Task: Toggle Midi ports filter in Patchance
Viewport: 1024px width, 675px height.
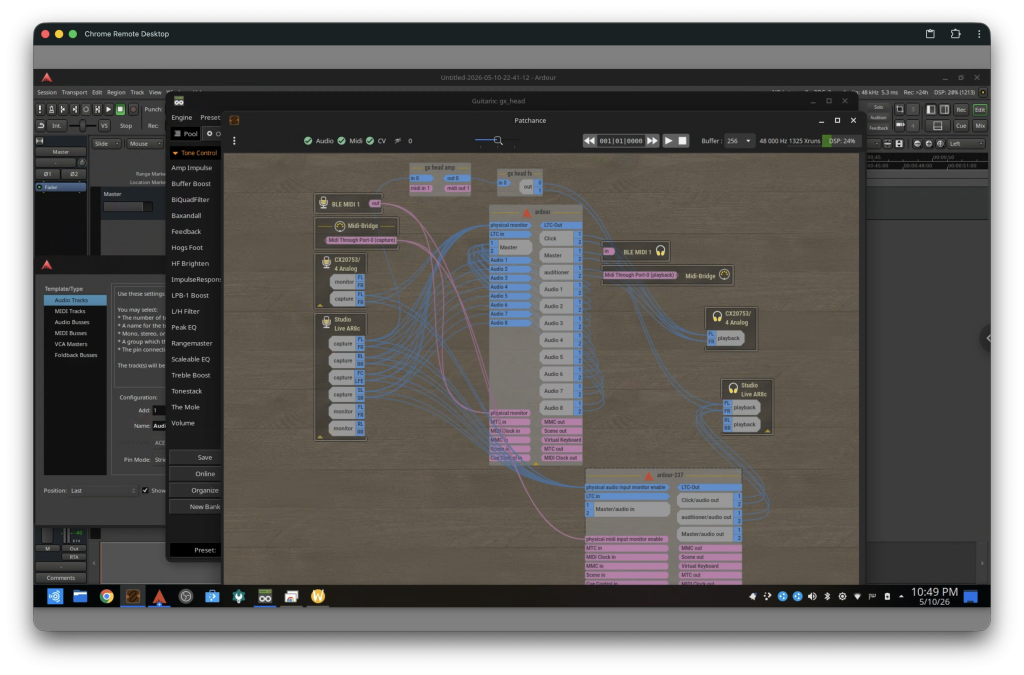Action: (350, 140)
